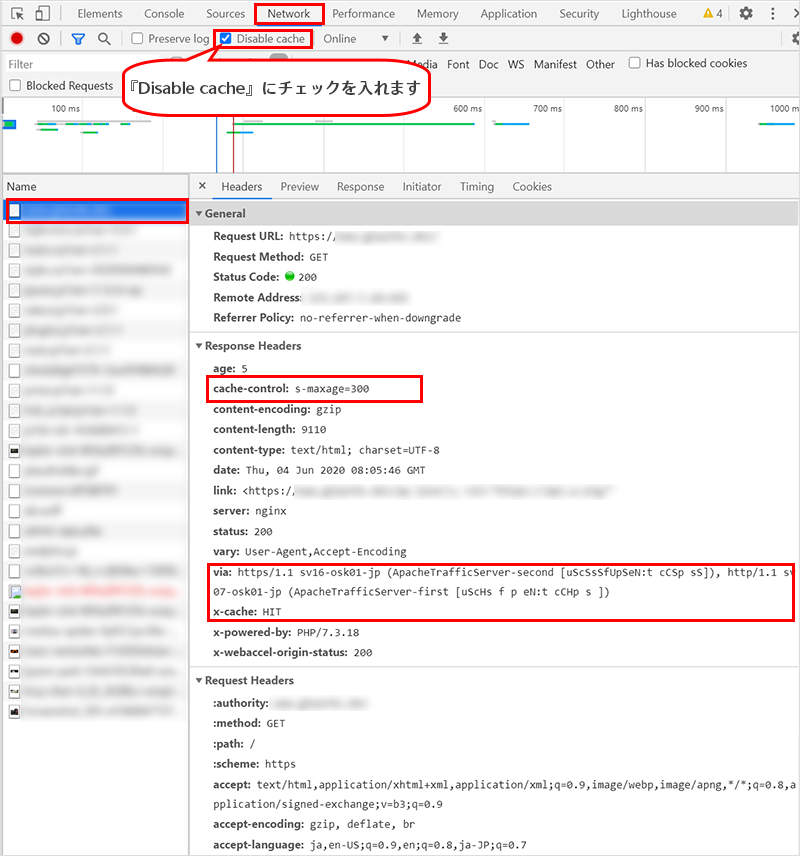The width and height of the screenshot is (800, 856).
Task: Click the inspect element cursor icon
Action: [17, 14]
